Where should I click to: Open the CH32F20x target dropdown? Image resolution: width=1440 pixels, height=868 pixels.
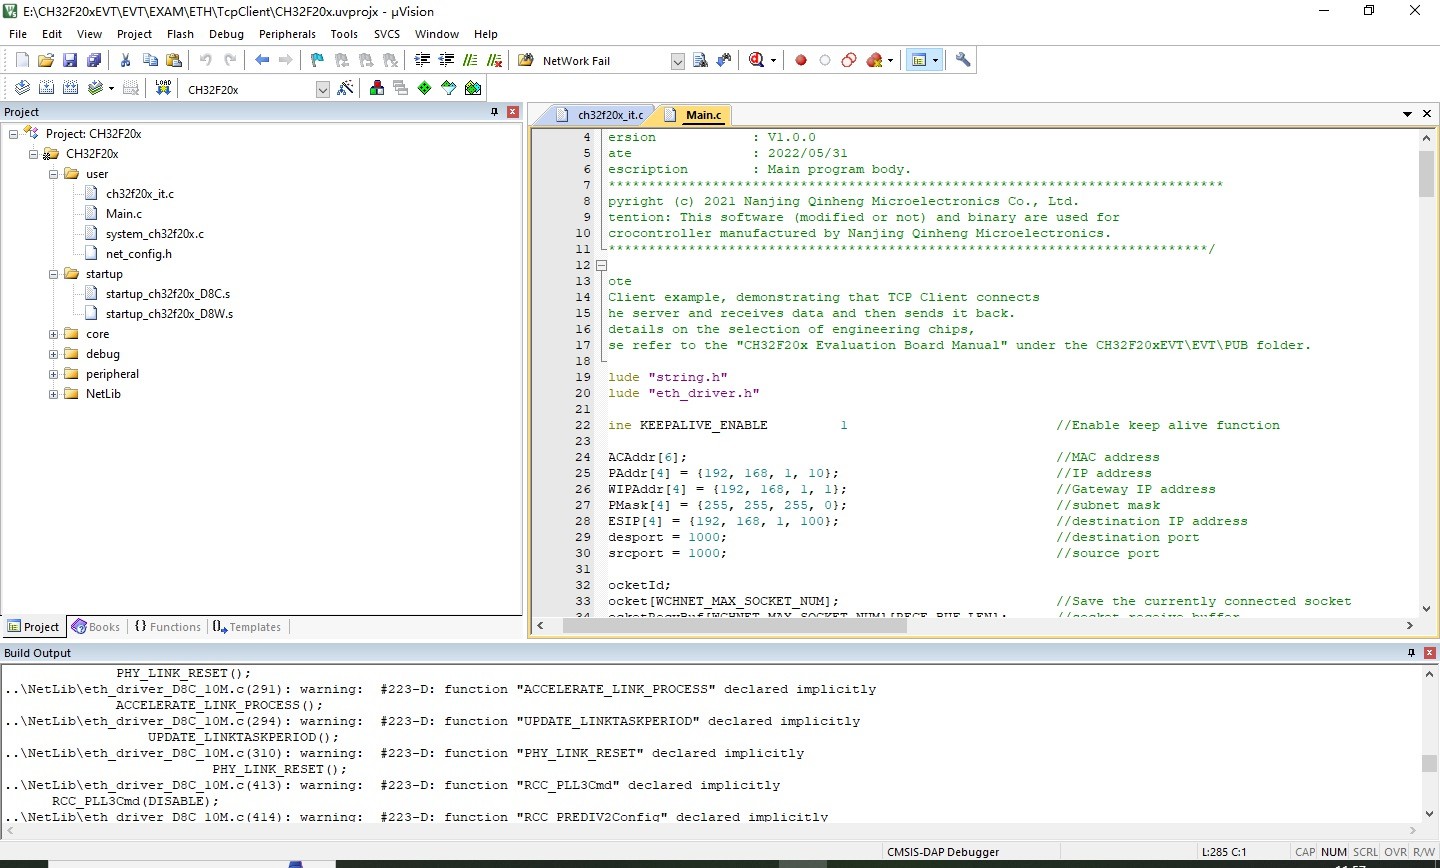[323, 89]
